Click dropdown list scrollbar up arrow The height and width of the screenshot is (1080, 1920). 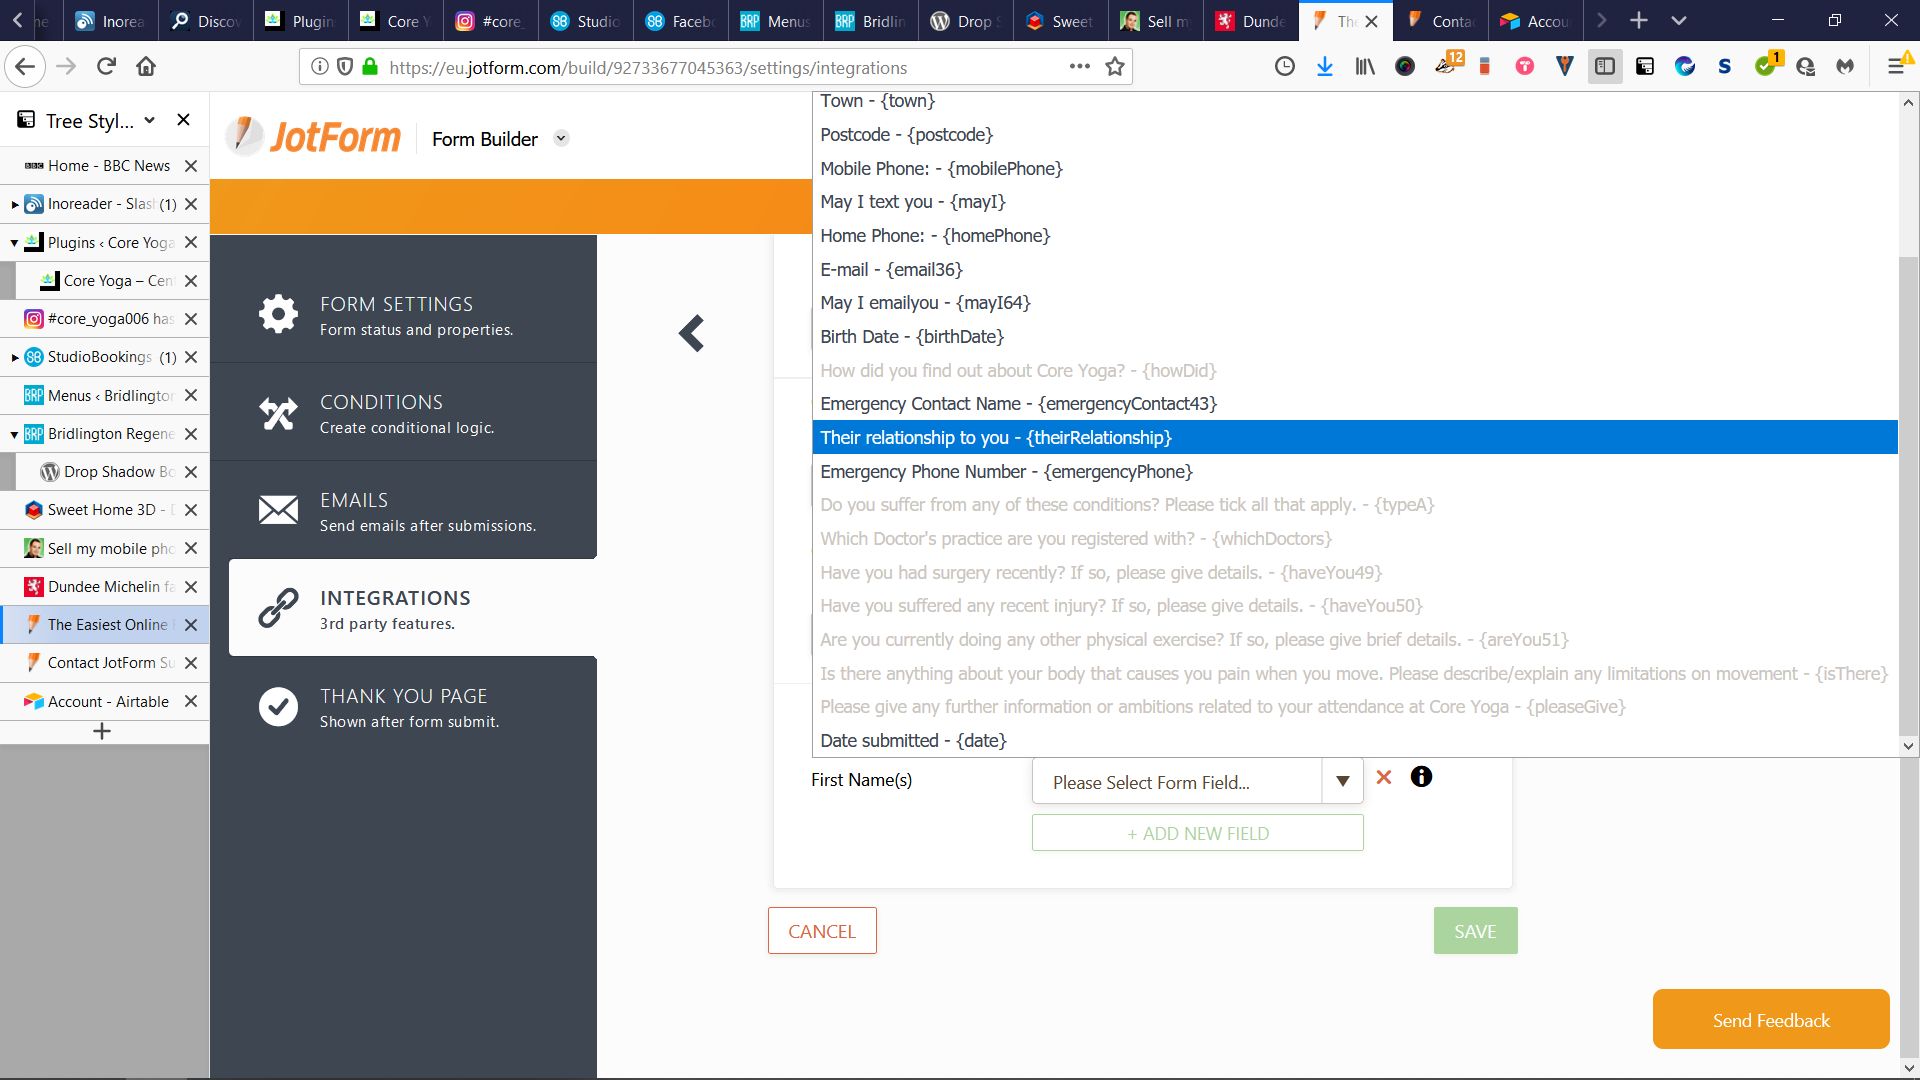click(1908, 102)
